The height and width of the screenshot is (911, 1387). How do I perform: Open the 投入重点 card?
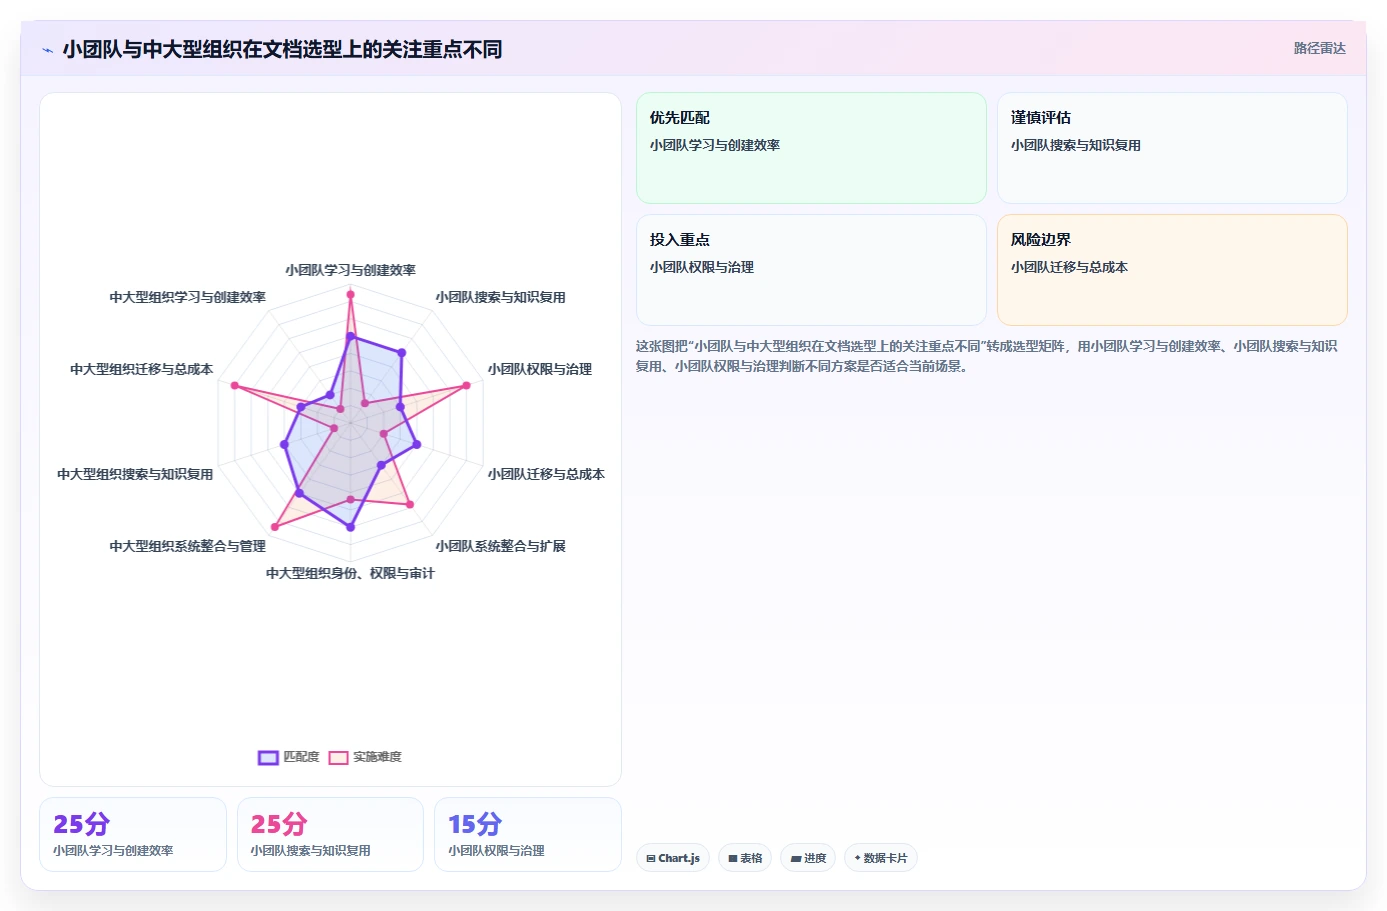click(x=811, y=270)
